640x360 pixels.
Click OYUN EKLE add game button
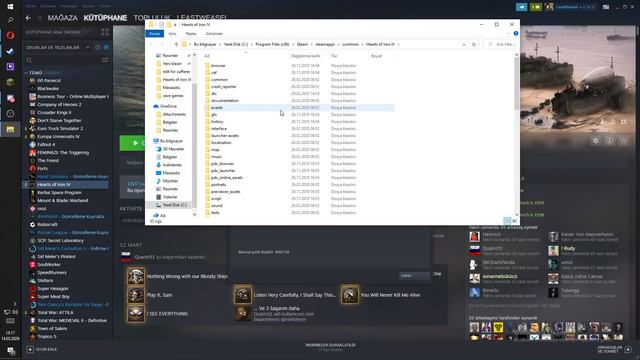click(42, 349)
